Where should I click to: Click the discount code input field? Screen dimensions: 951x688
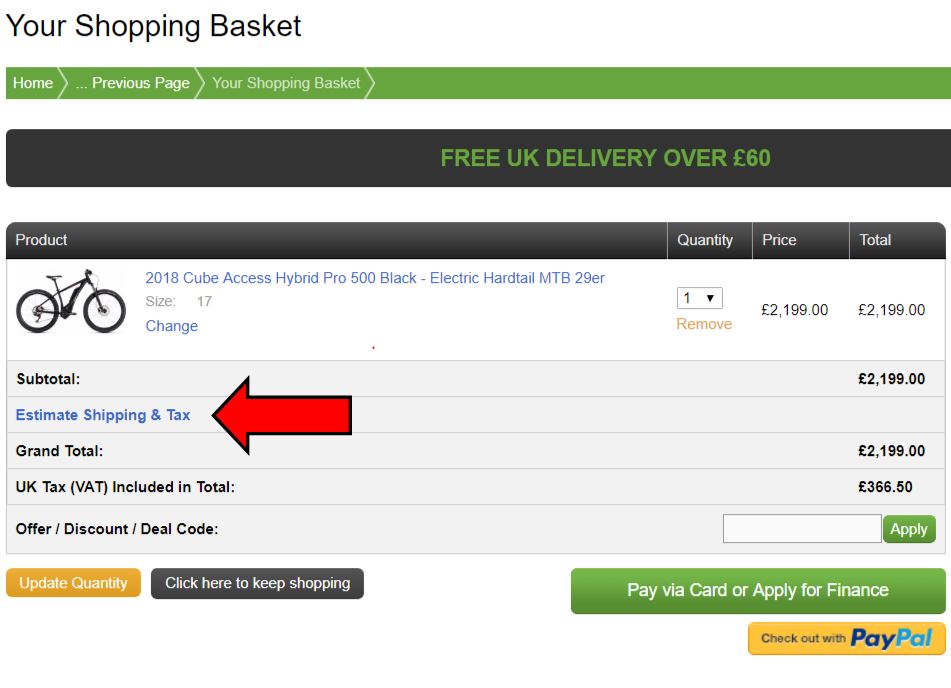(x=802, y=529)
